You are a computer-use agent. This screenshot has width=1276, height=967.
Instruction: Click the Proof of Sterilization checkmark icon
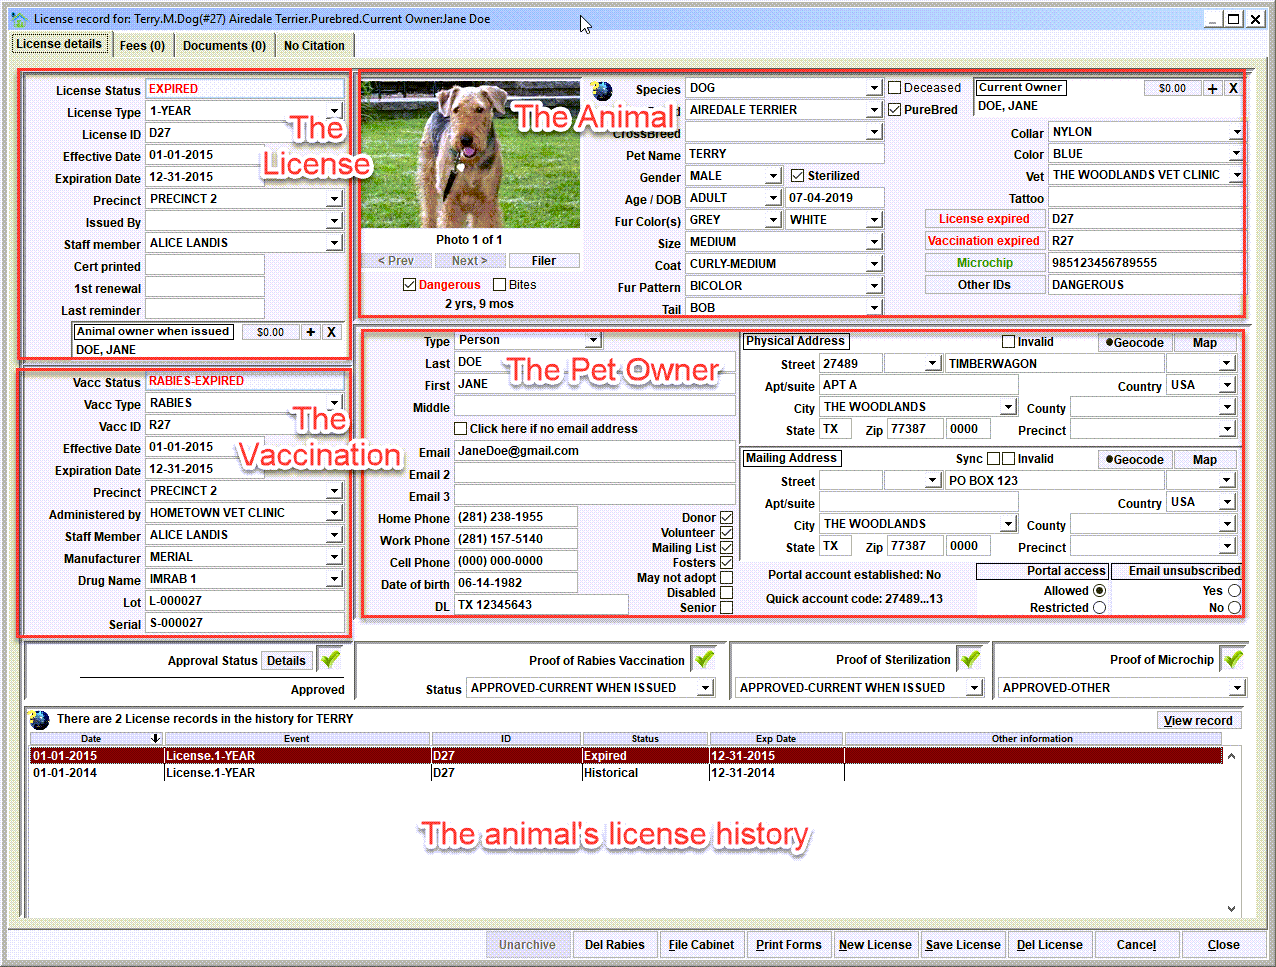970,659
